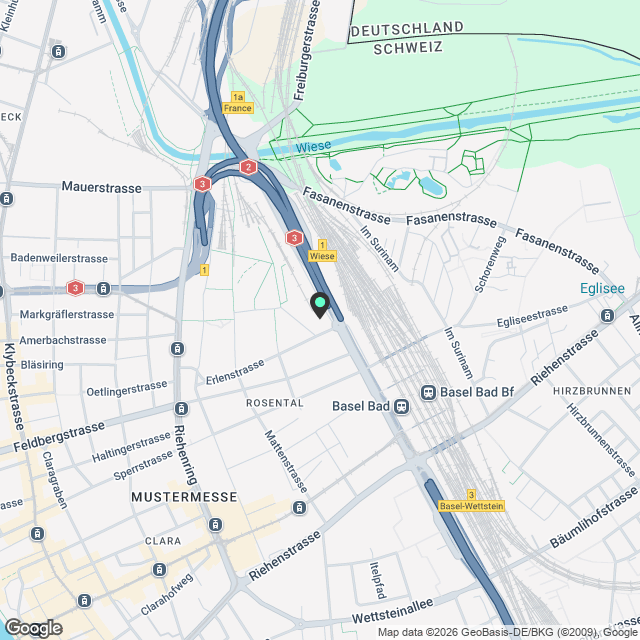Screen dimensions: 640x640
Task: Click the MUSTERMESSE area label
Action: pos(184,497)
